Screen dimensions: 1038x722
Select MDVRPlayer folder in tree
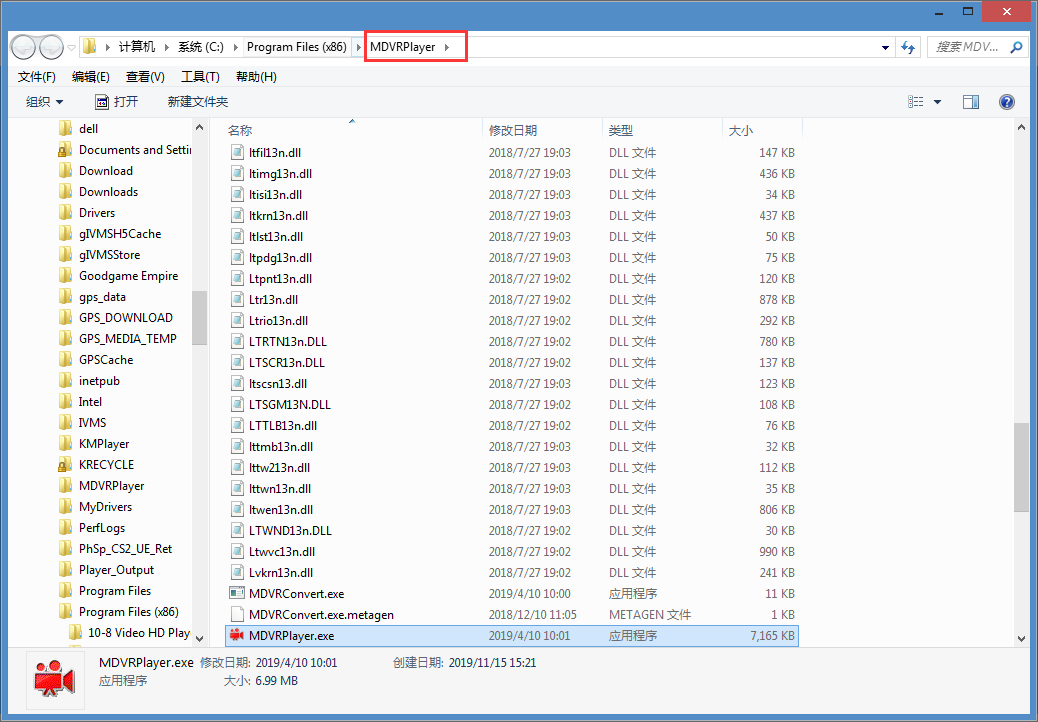pos(111,486)
